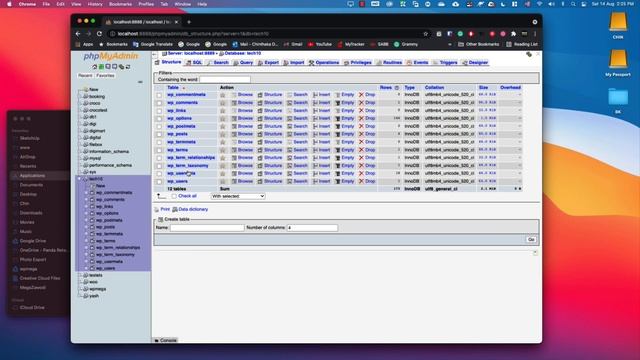Tick checkbox for wp_links table
The height and width of the screenshot is (360, 640).
159,111
